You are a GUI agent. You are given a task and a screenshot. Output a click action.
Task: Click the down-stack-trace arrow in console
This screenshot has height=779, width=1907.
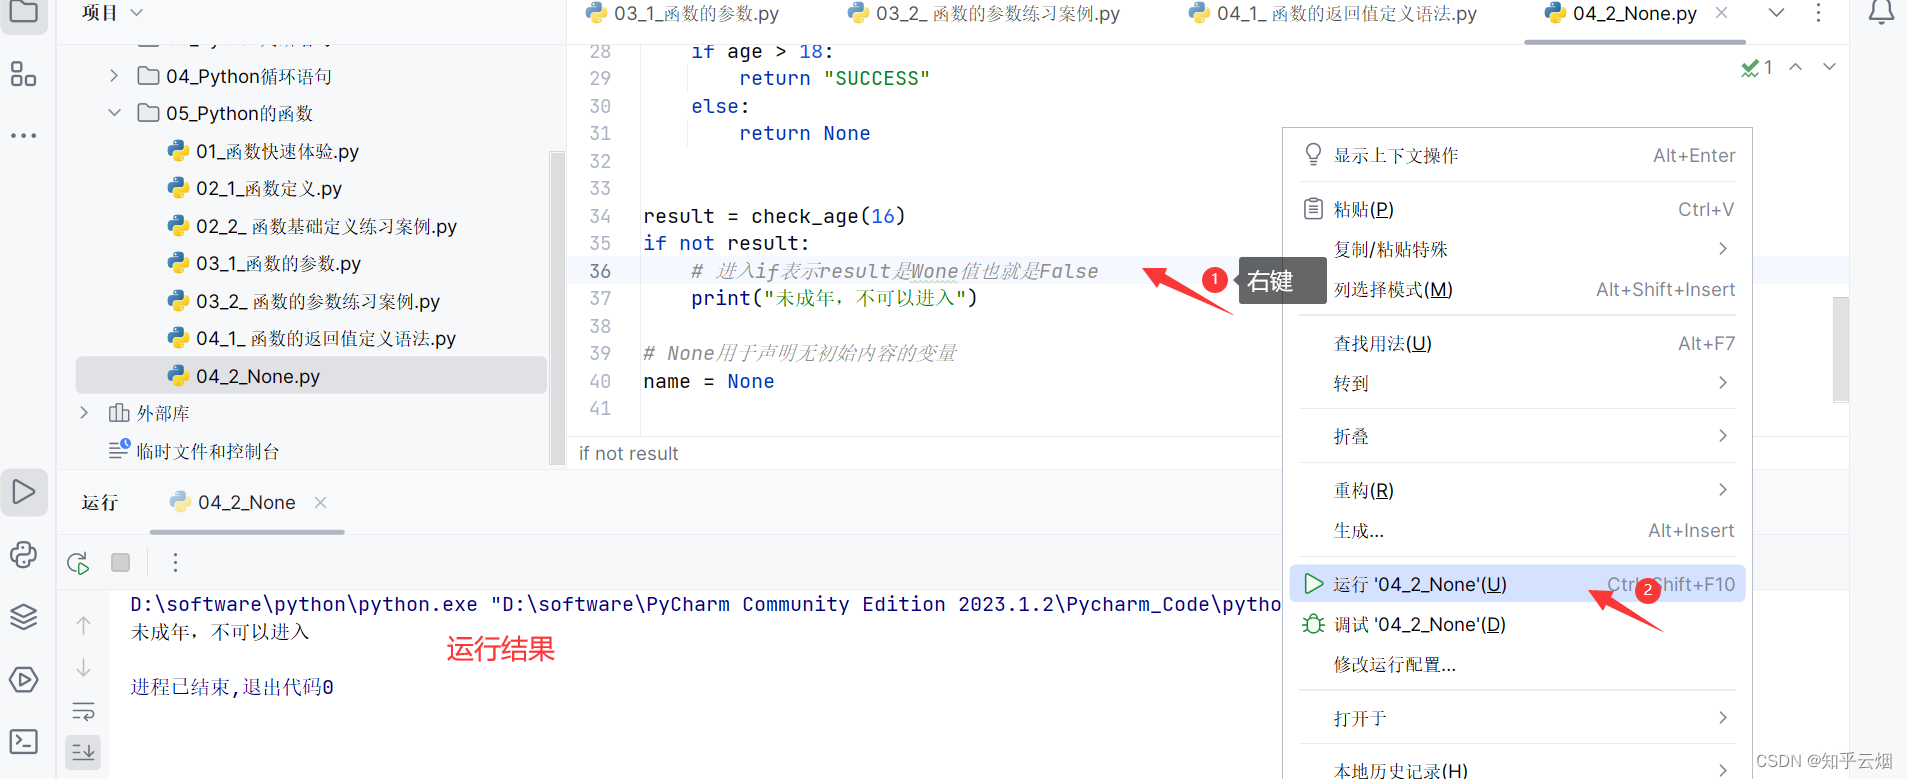tap(84, 667)
